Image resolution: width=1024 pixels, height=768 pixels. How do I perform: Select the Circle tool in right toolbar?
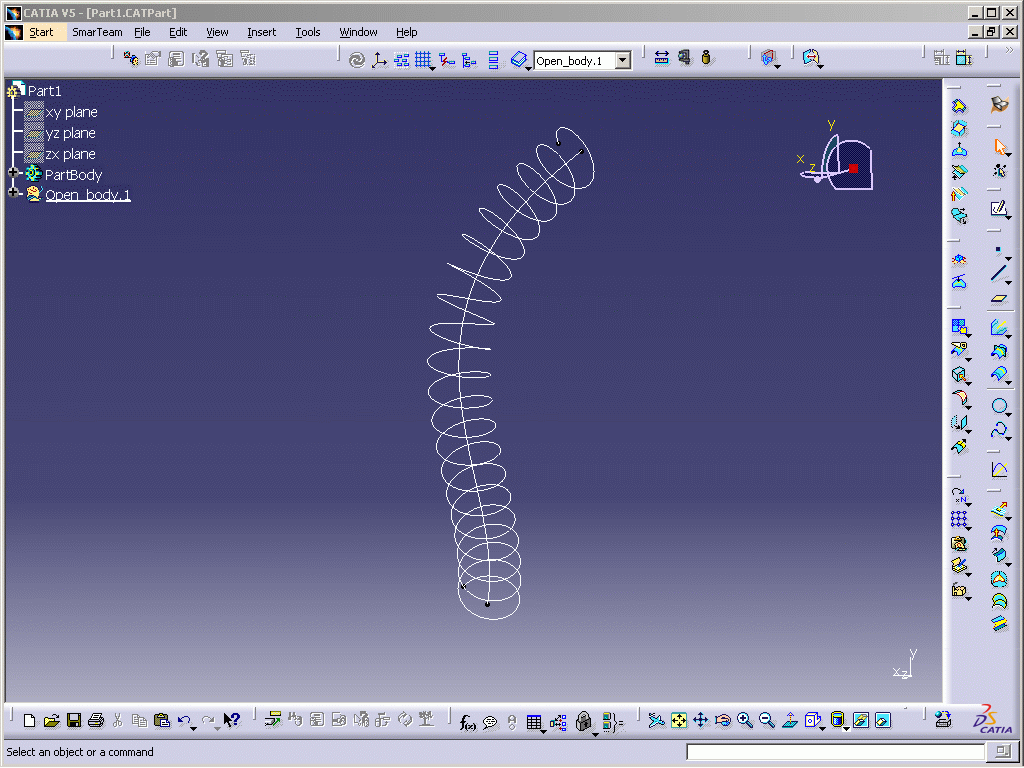tap(998, 406)
